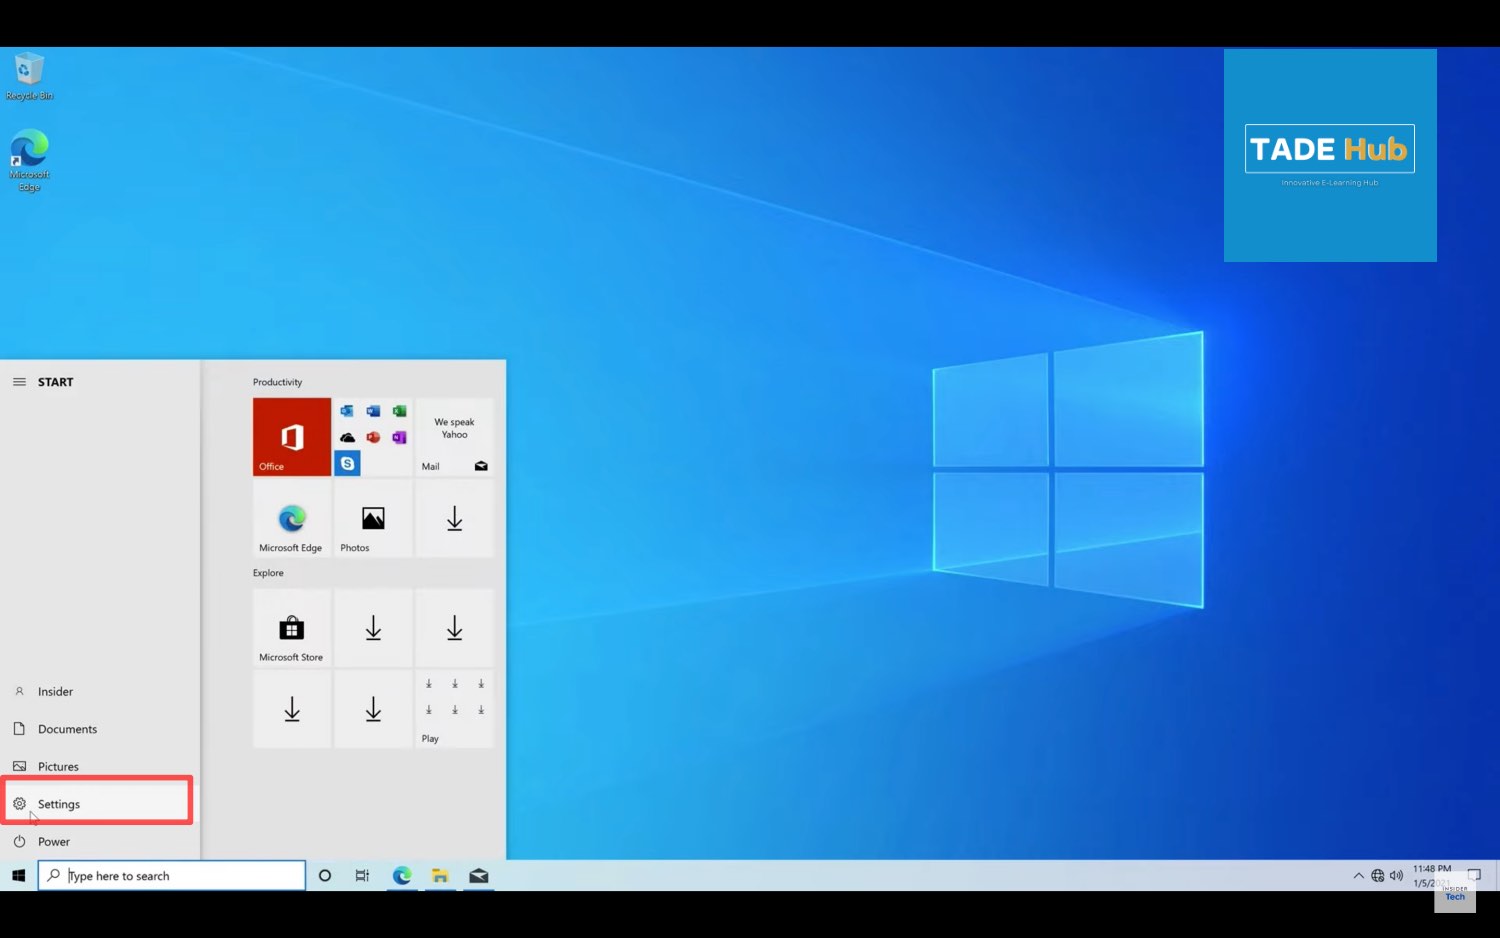Open the Office tile in Start menu
Viewport: 1500px width, 938px height.
tap(292, 437)
